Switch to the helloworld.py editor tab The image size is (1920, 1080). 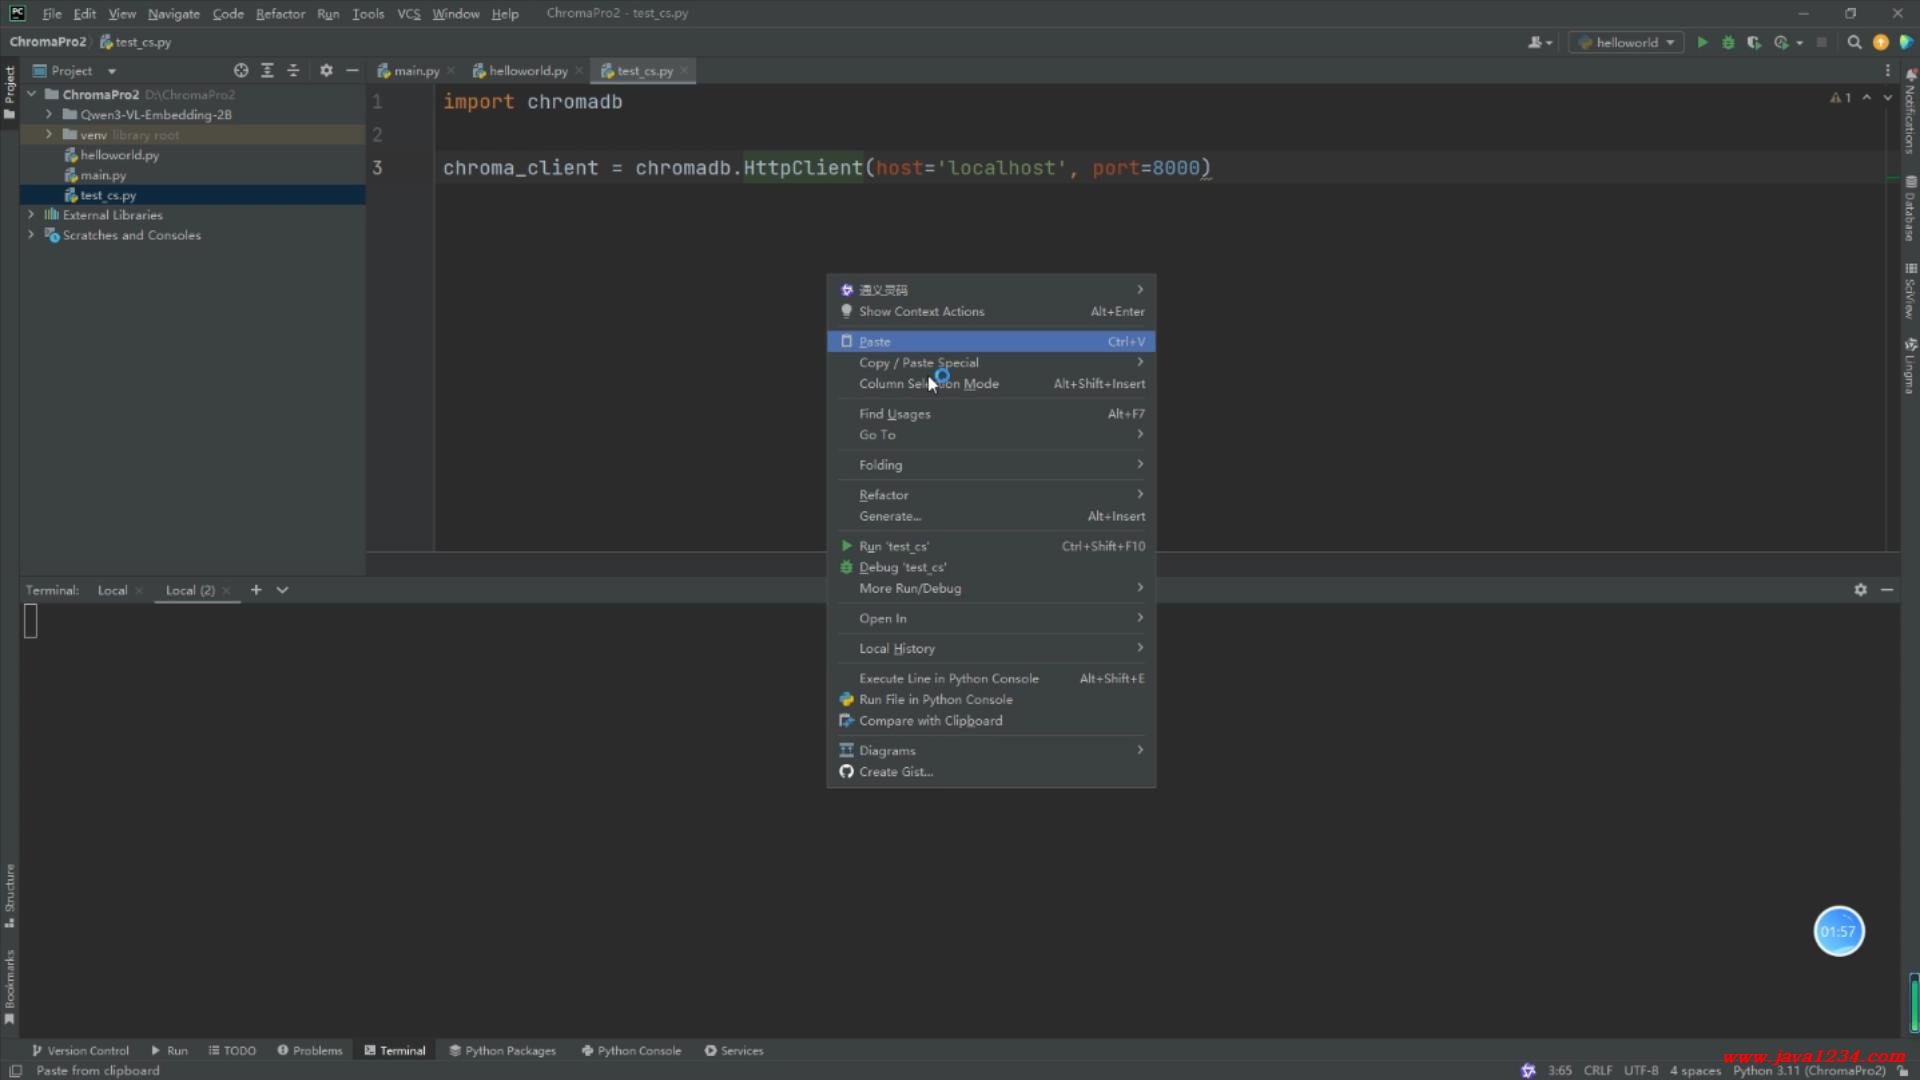[527, 71]
